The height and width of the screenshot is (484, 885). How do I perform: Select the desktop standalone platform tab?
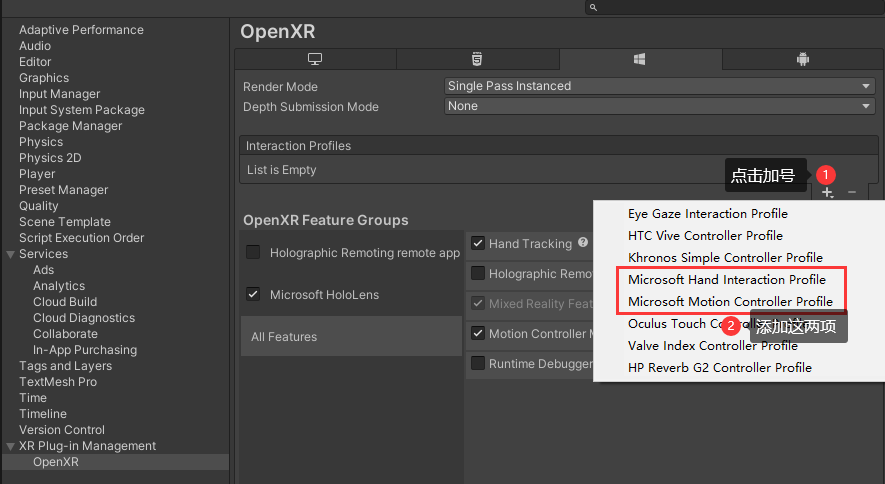[315, 59]
